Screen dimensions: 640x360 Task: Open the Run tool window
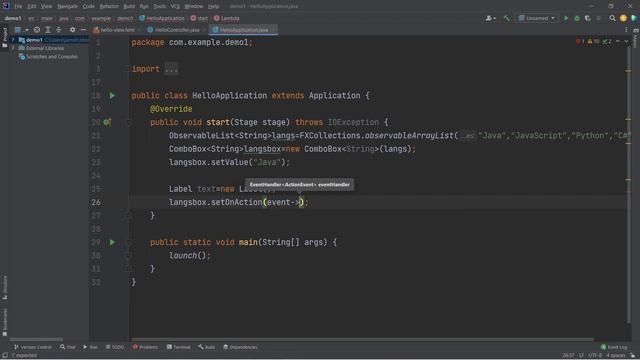point(90,347)
